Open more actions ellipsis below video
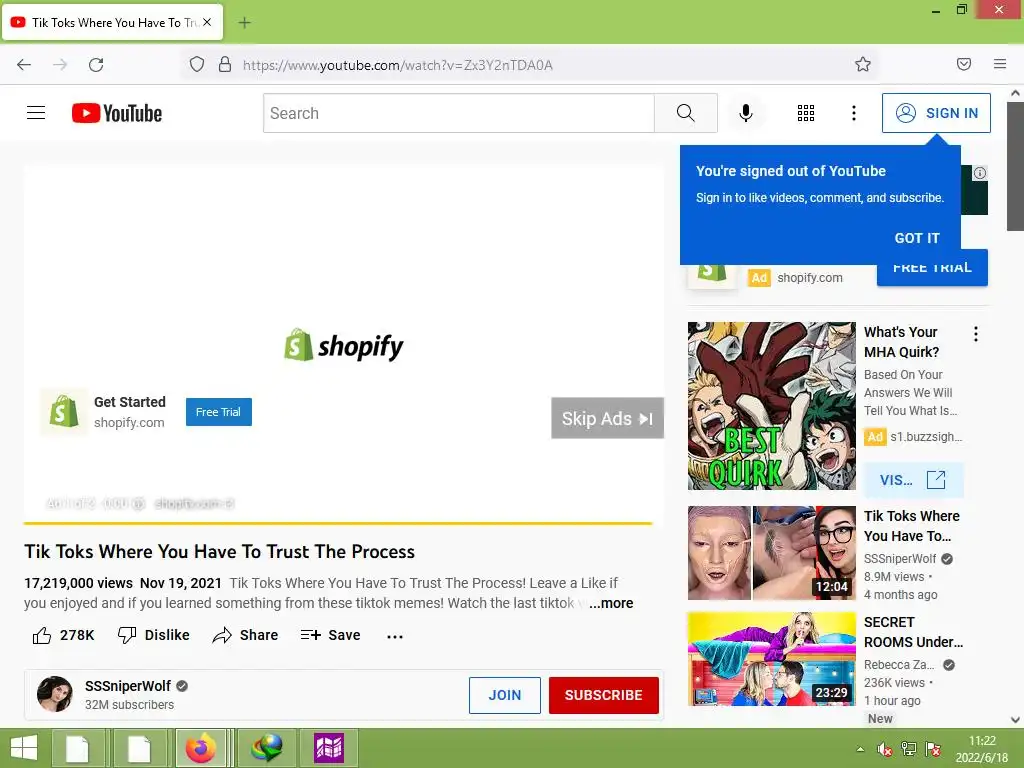1024x768 pixels. click(x=395, y=636)
